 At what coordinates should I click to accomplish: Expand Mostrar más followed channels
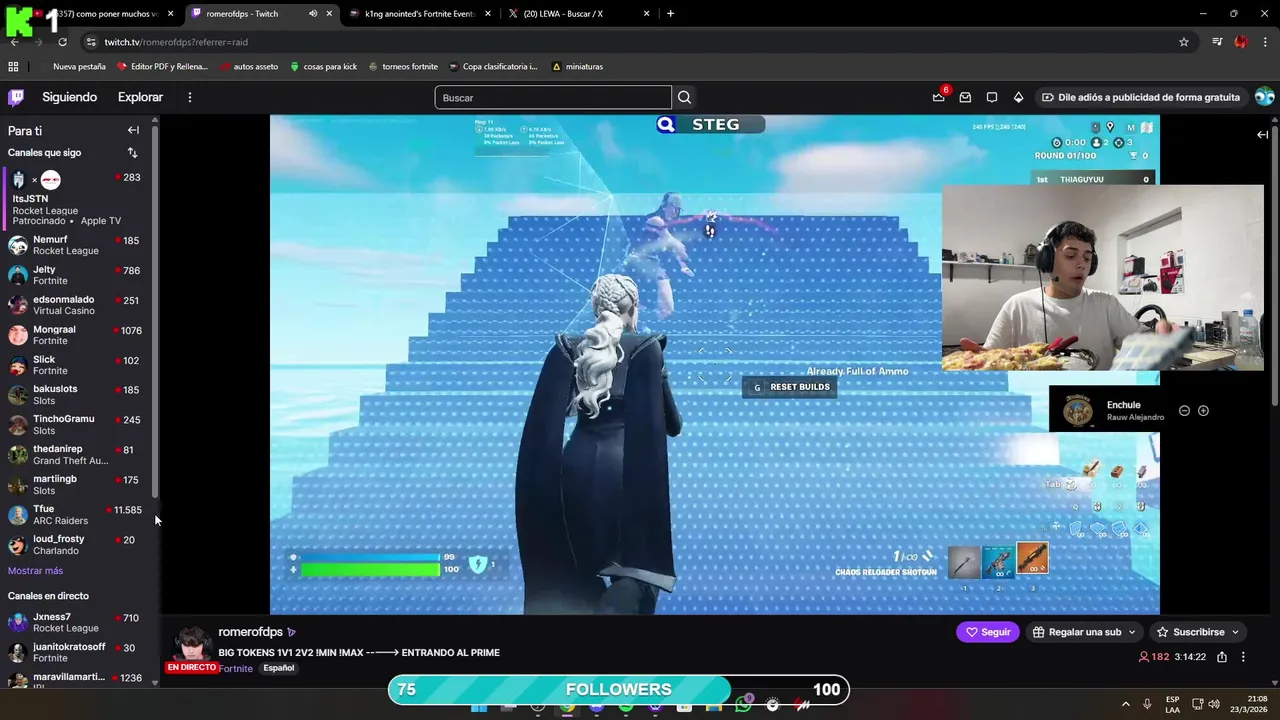[x=35, y=571]
